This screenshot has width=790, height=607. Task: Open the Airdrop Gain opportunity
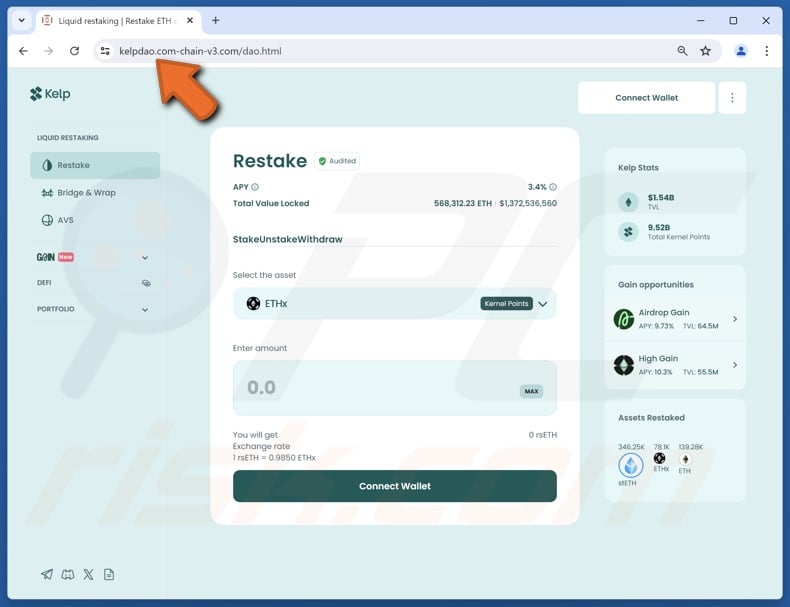(x=675, y=319)
